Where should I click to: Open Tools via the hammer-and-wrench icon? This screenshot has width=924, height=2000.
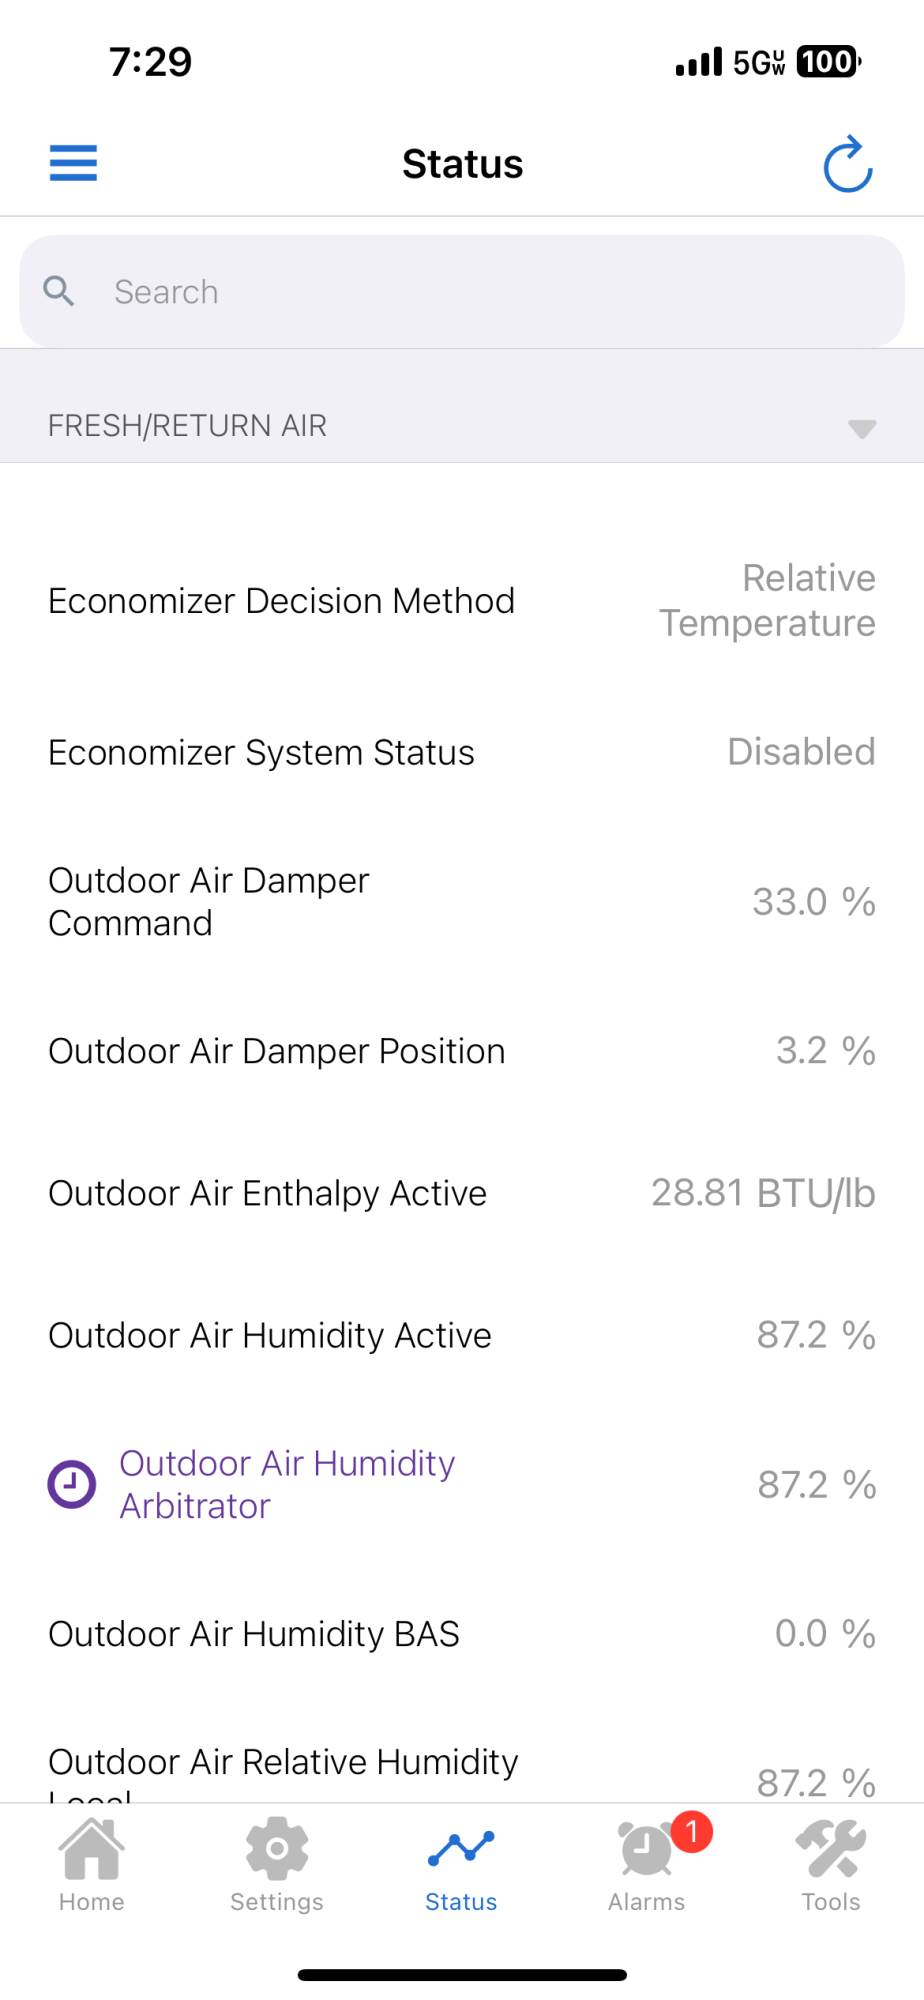pyautogui.click(x=830, y=1848)
